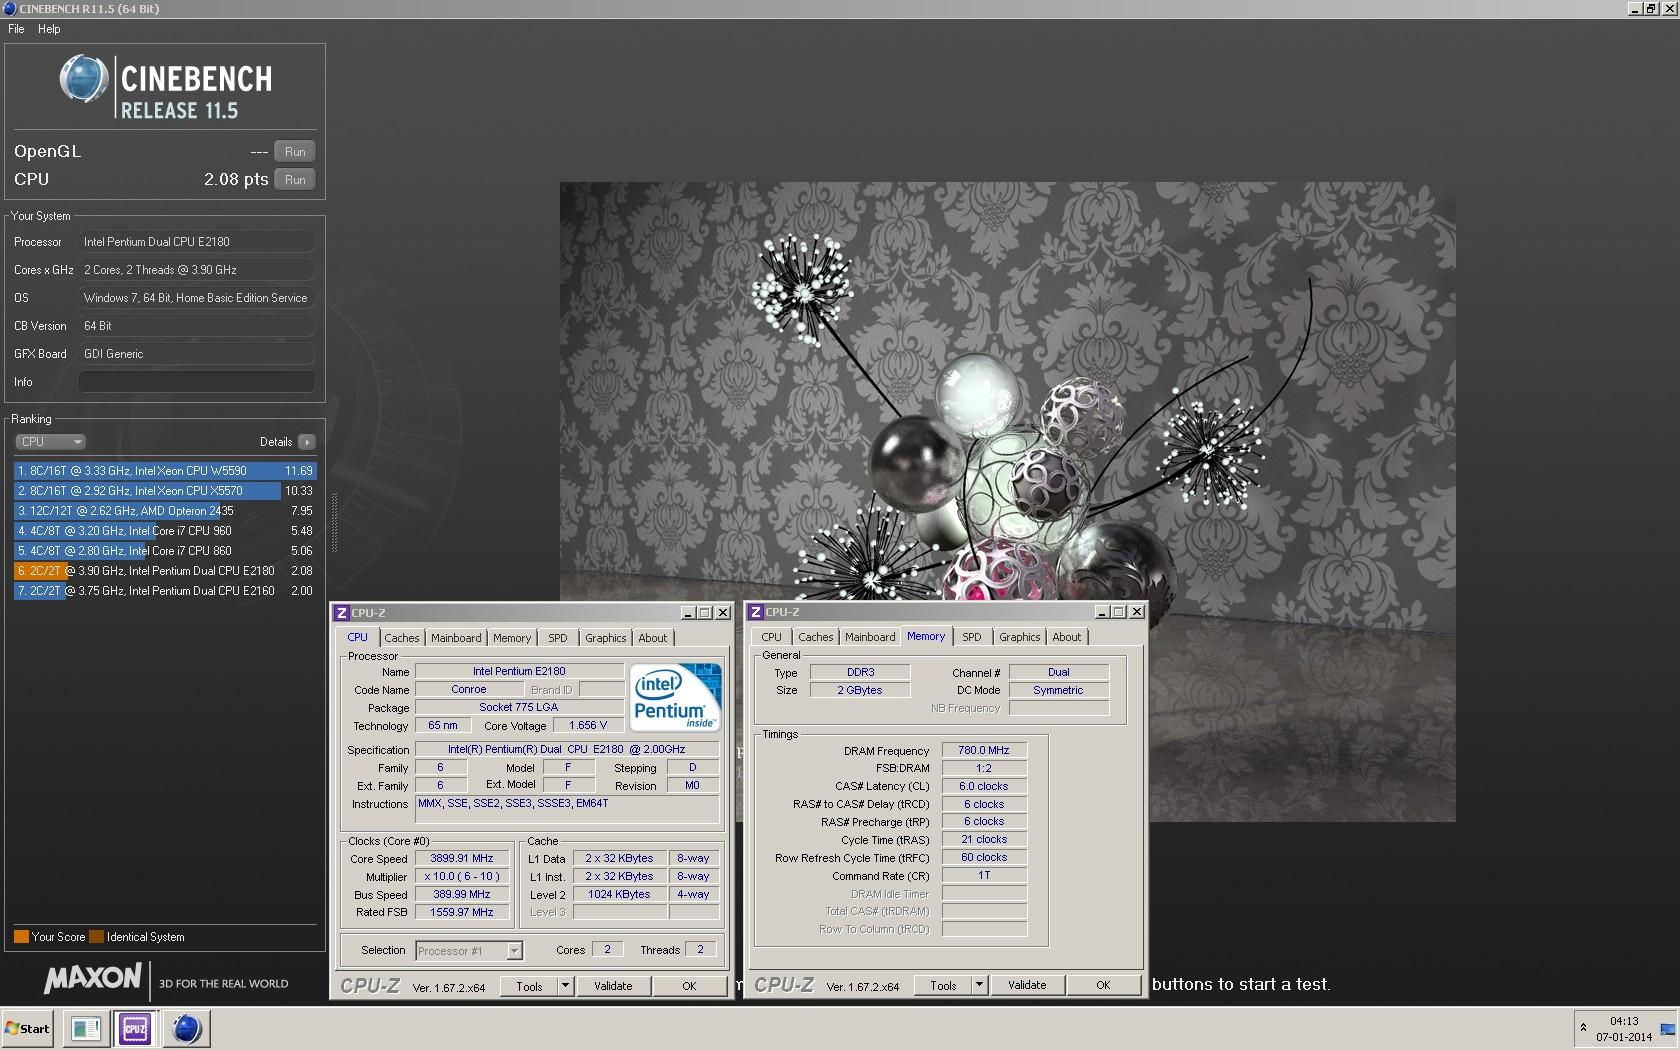
Task: Open the first pinned taskbar program icon
Action: pyautogui.click(x=85, y=1028)
